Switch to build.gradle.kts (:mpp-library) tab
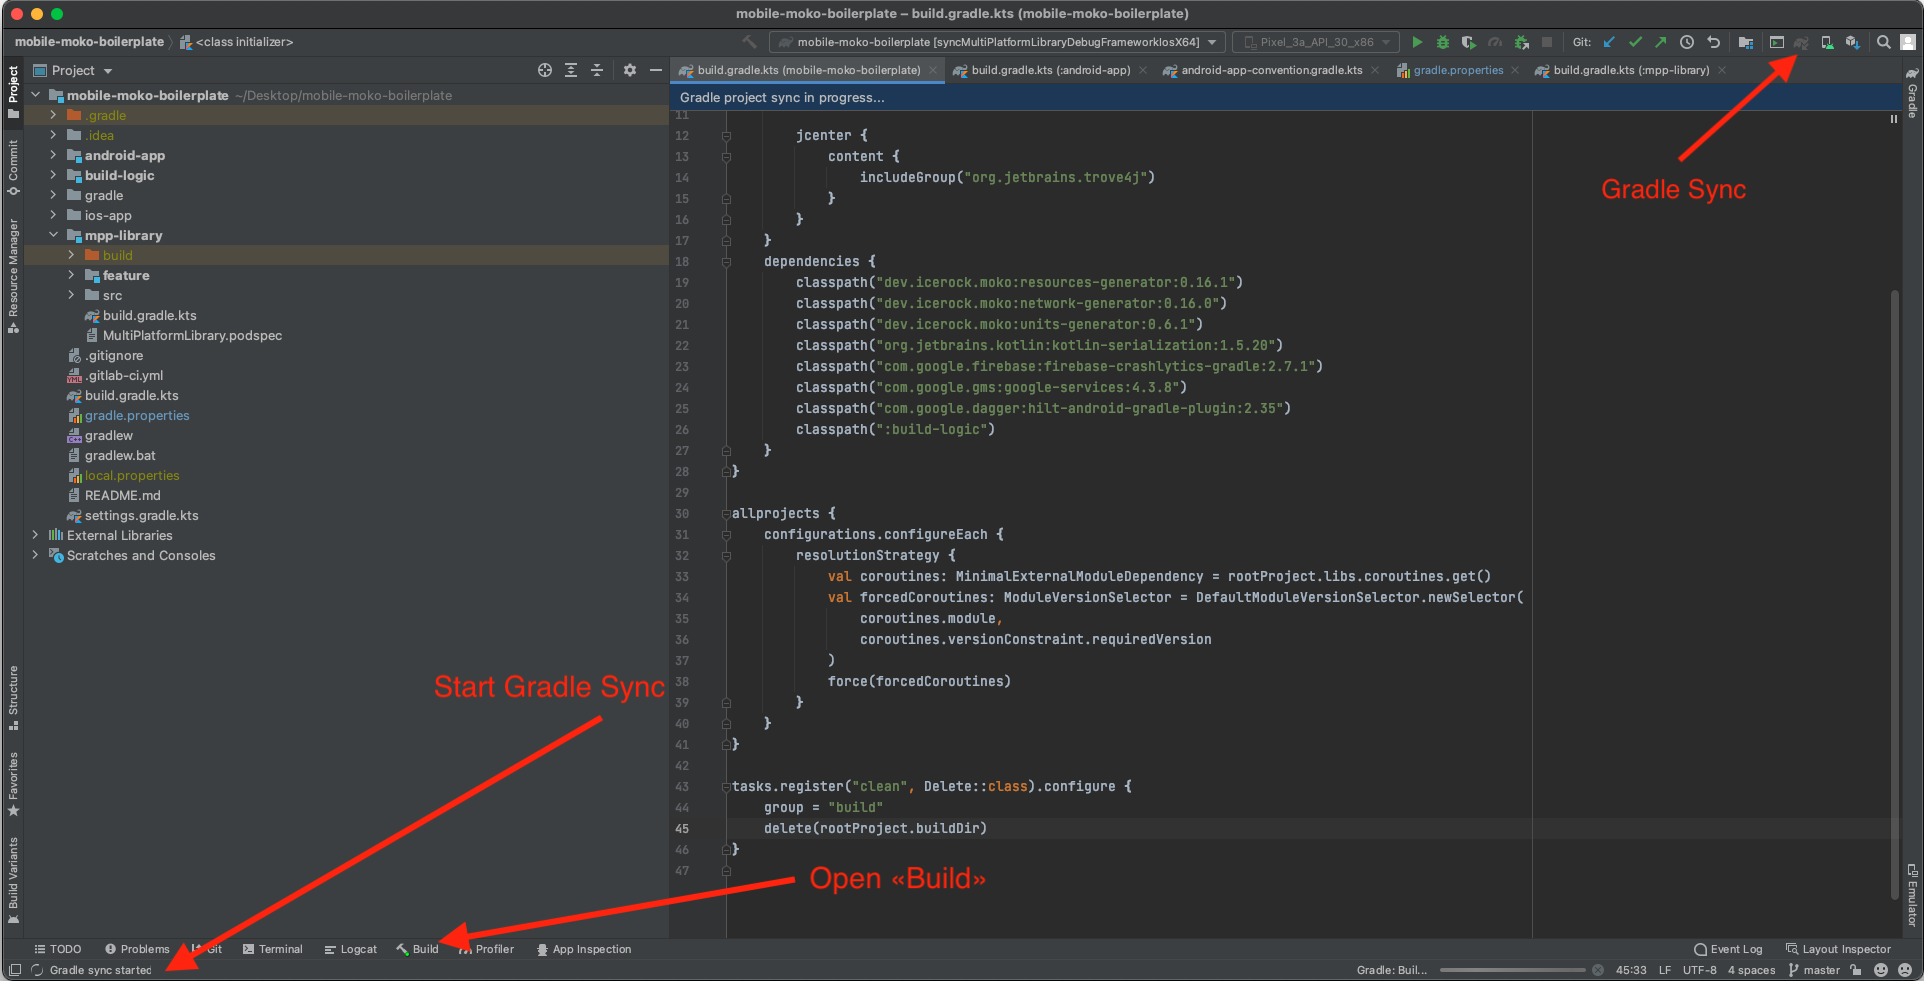 (1631, 70)
